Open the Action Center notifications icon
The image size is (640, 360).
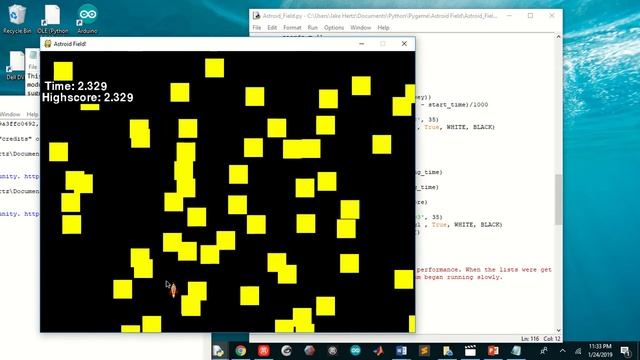[x=625, y=351]
